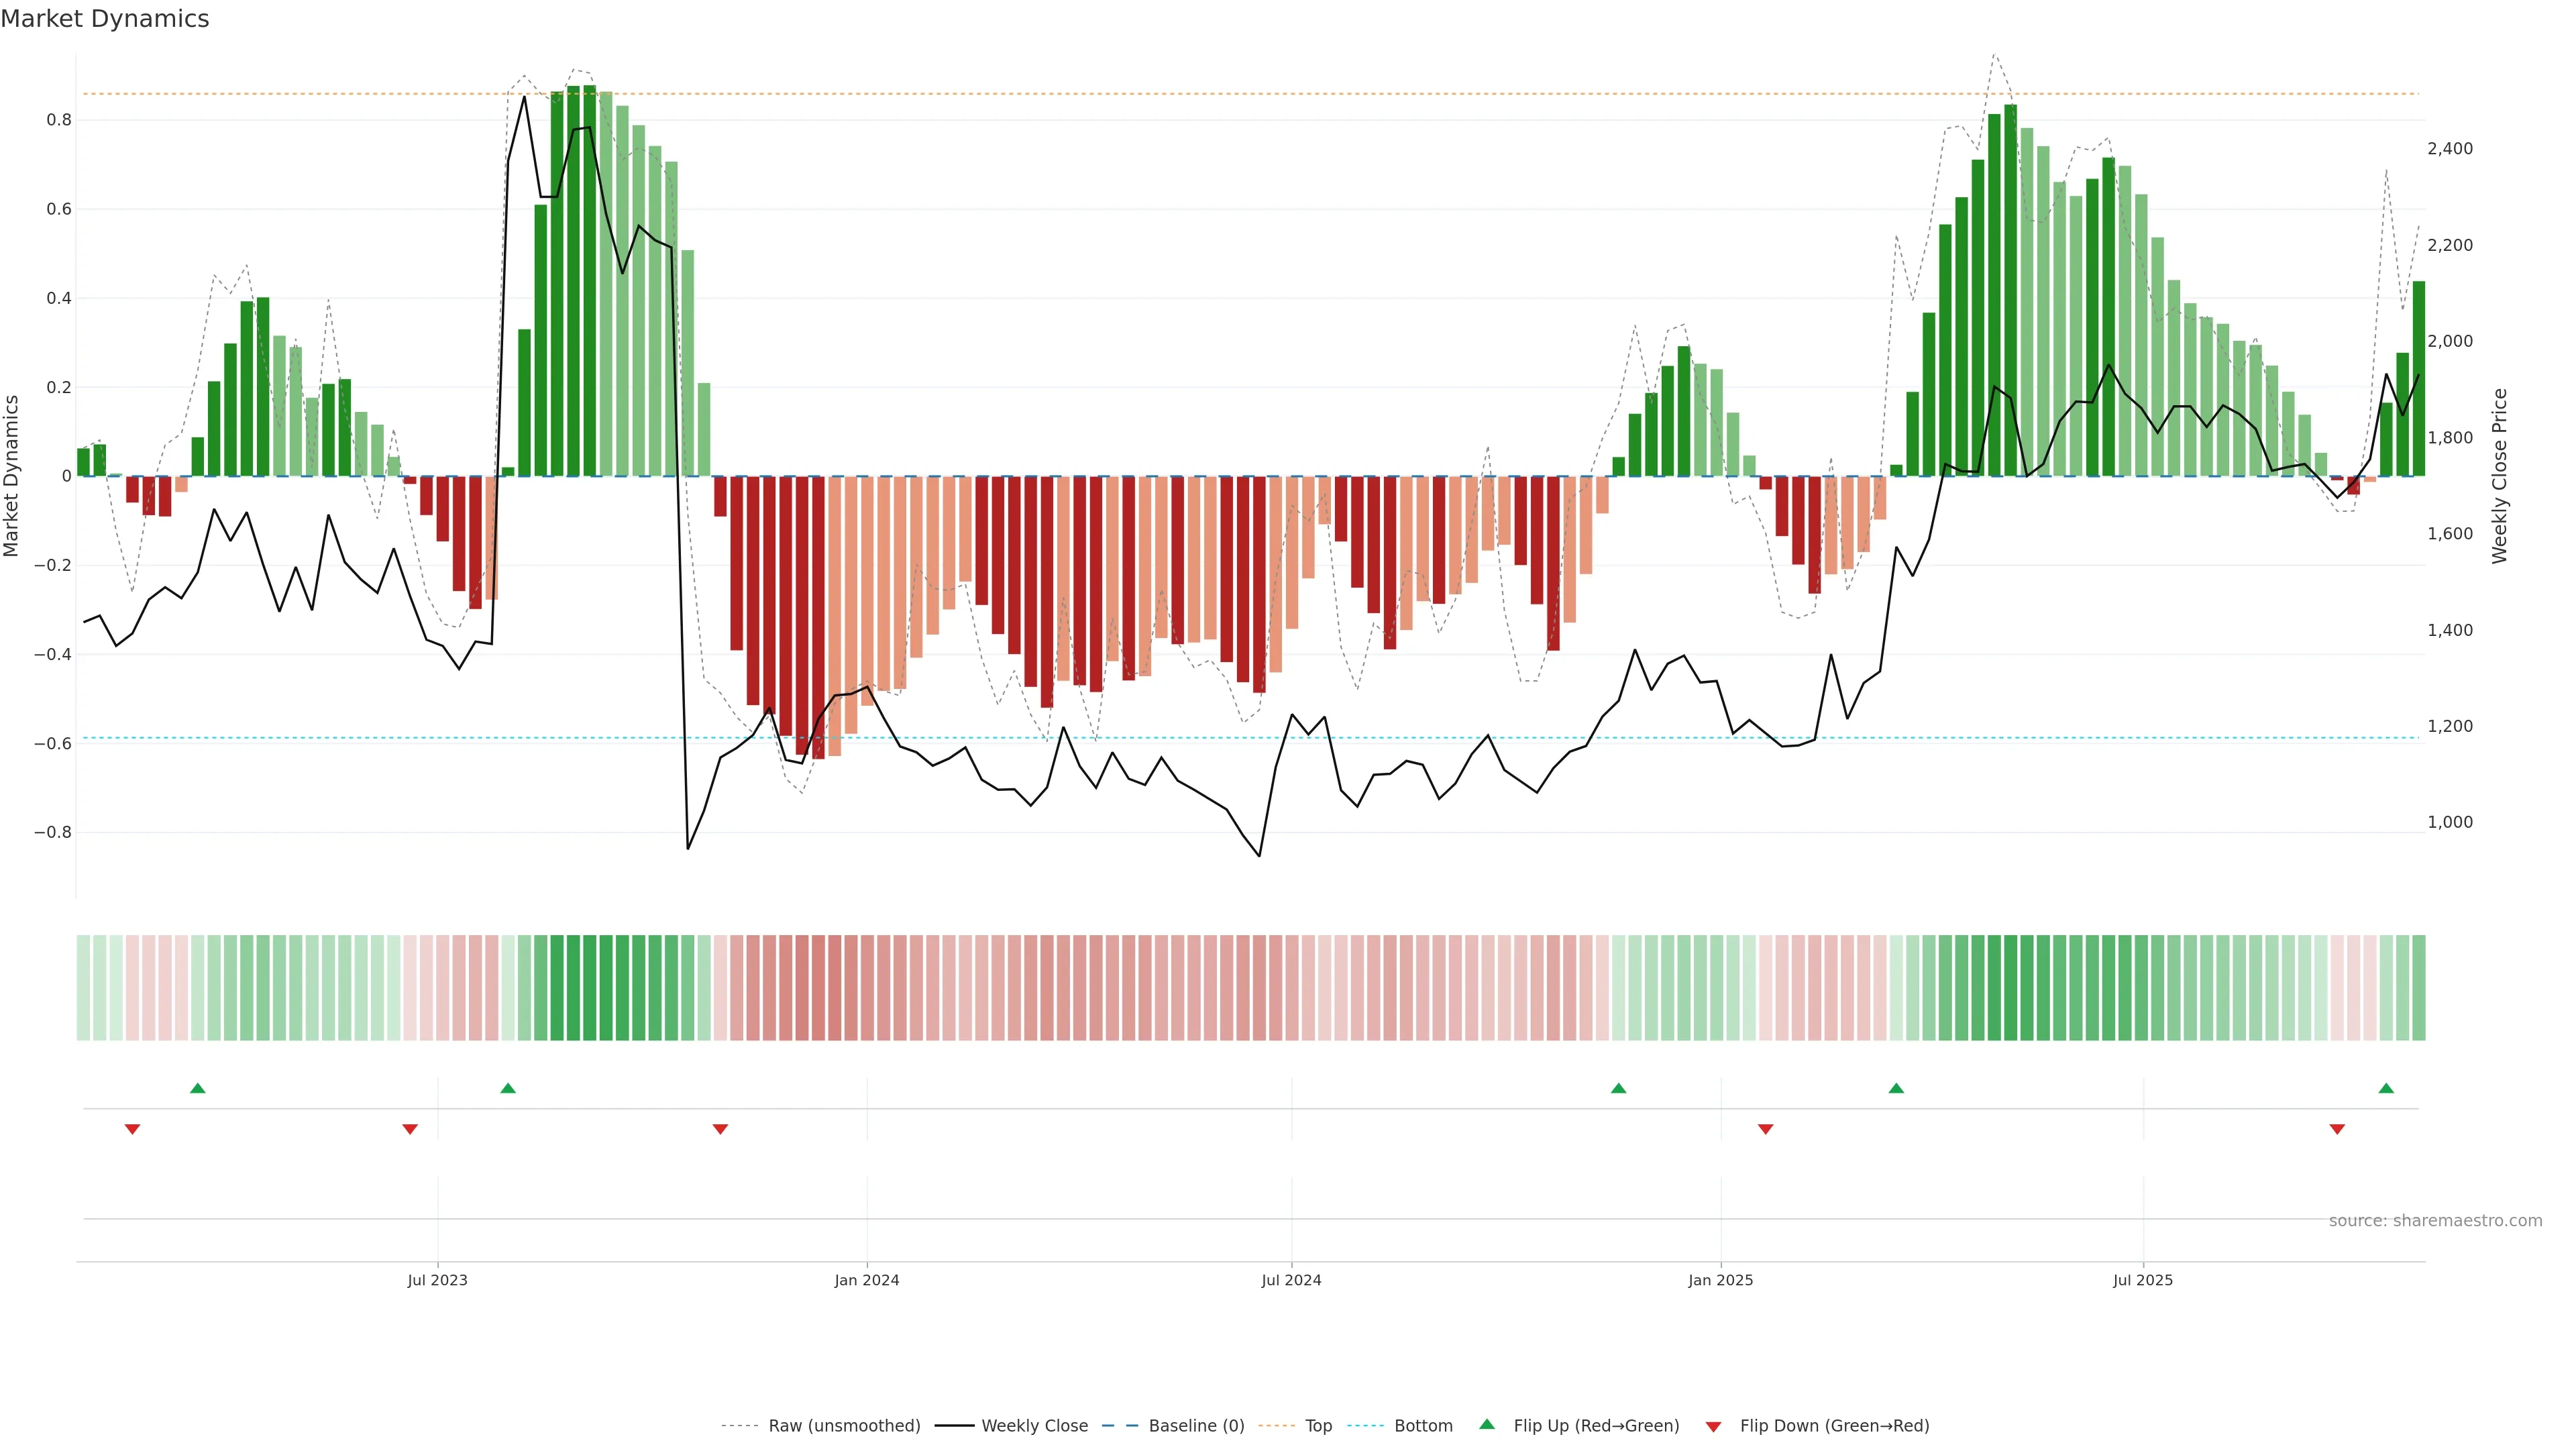
Task: Click the Market Dynamics chart title
Action: 105,19
